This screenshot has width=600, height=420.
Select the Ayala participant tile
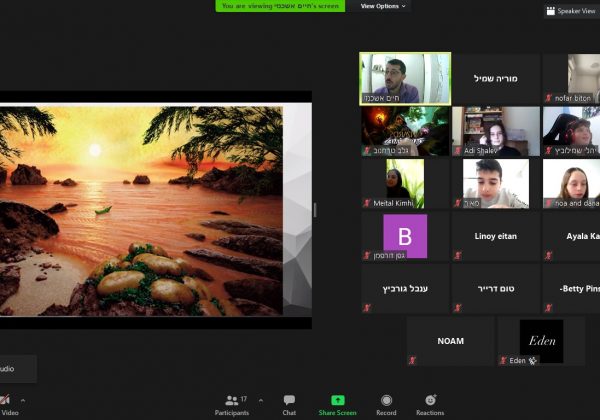571,236
